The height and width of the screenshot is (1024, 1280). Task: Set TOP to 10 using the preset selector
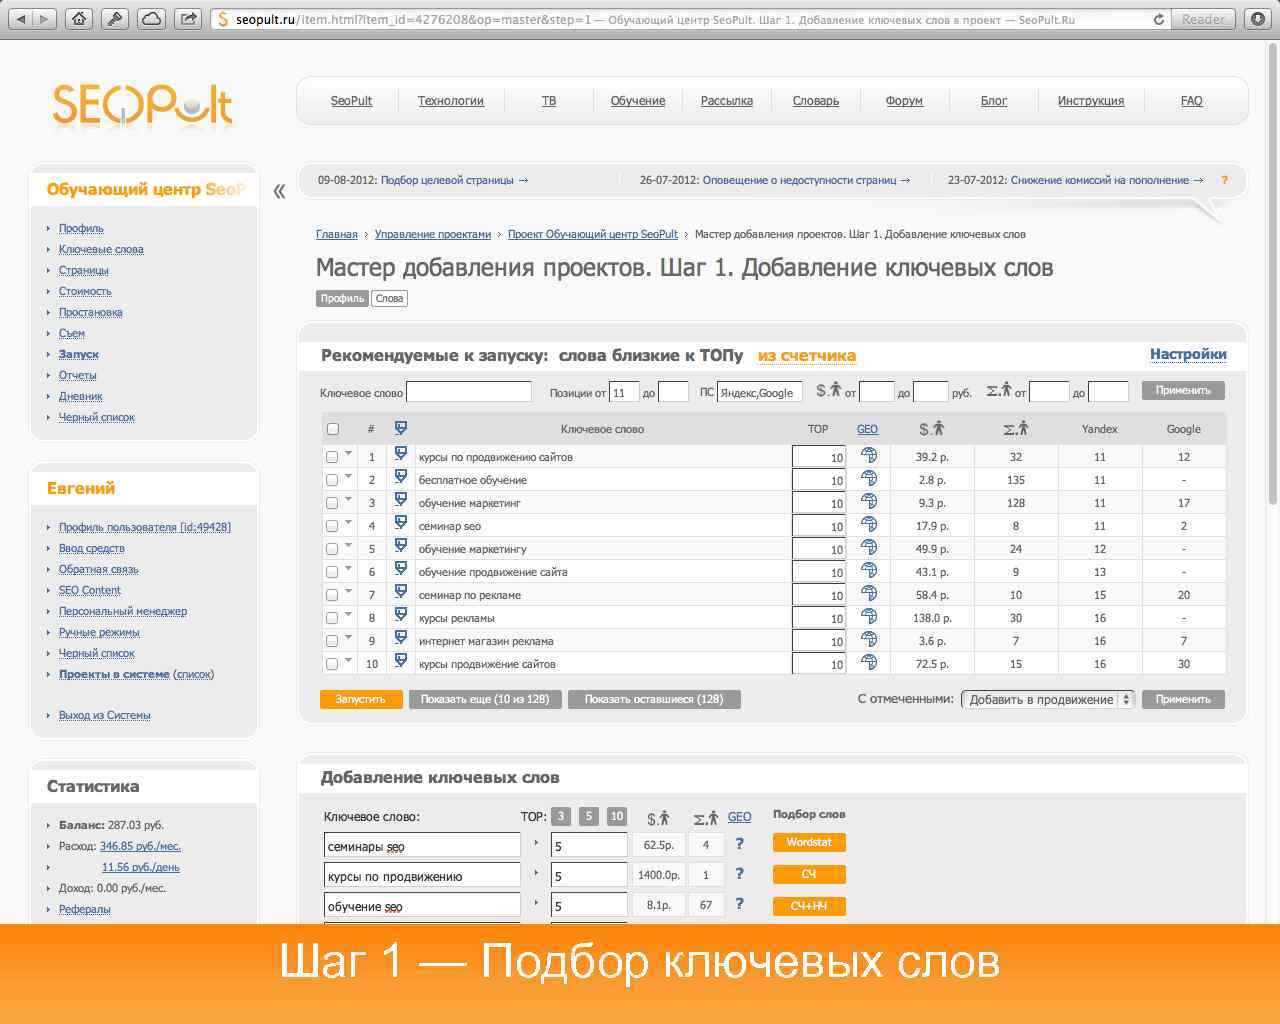[x=617, y=816]
